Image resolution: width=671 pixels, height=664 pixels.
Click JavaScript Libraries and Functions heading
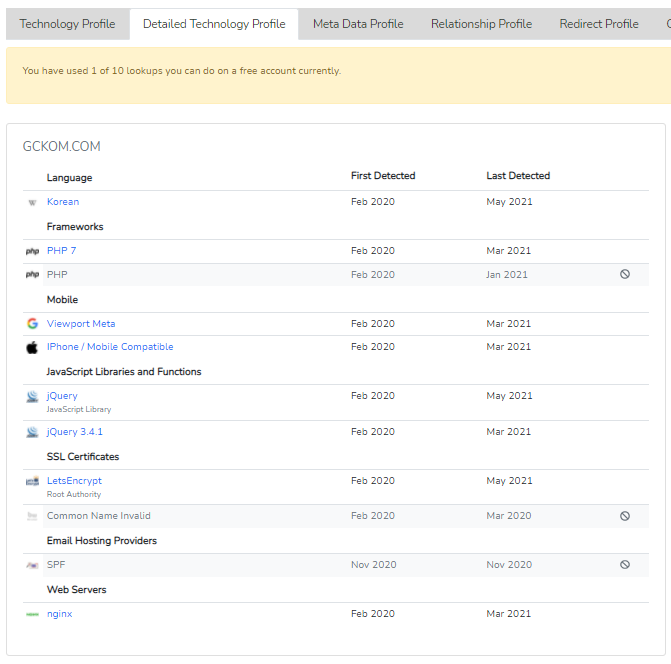(124, 371)
